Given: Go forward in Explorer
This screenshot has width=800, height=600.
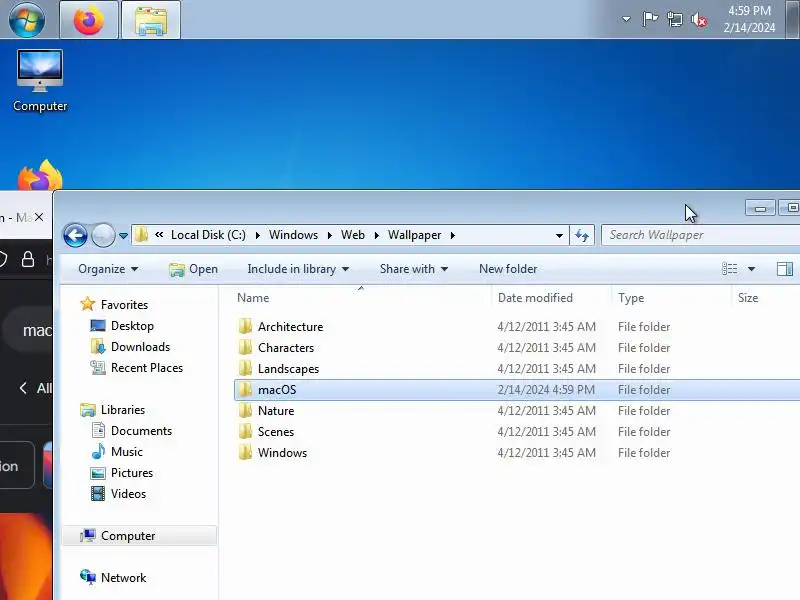Looking at the screenshot, I should [103, 236].
